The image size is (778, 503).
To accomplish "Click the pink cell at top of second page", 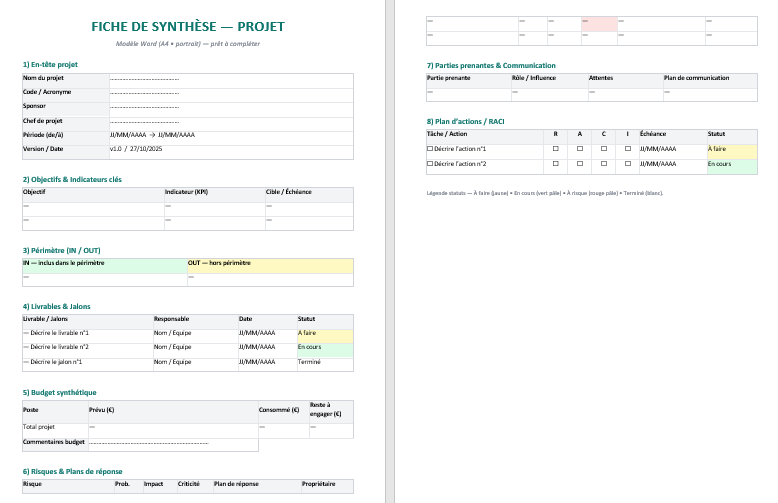I will (600, 22).
